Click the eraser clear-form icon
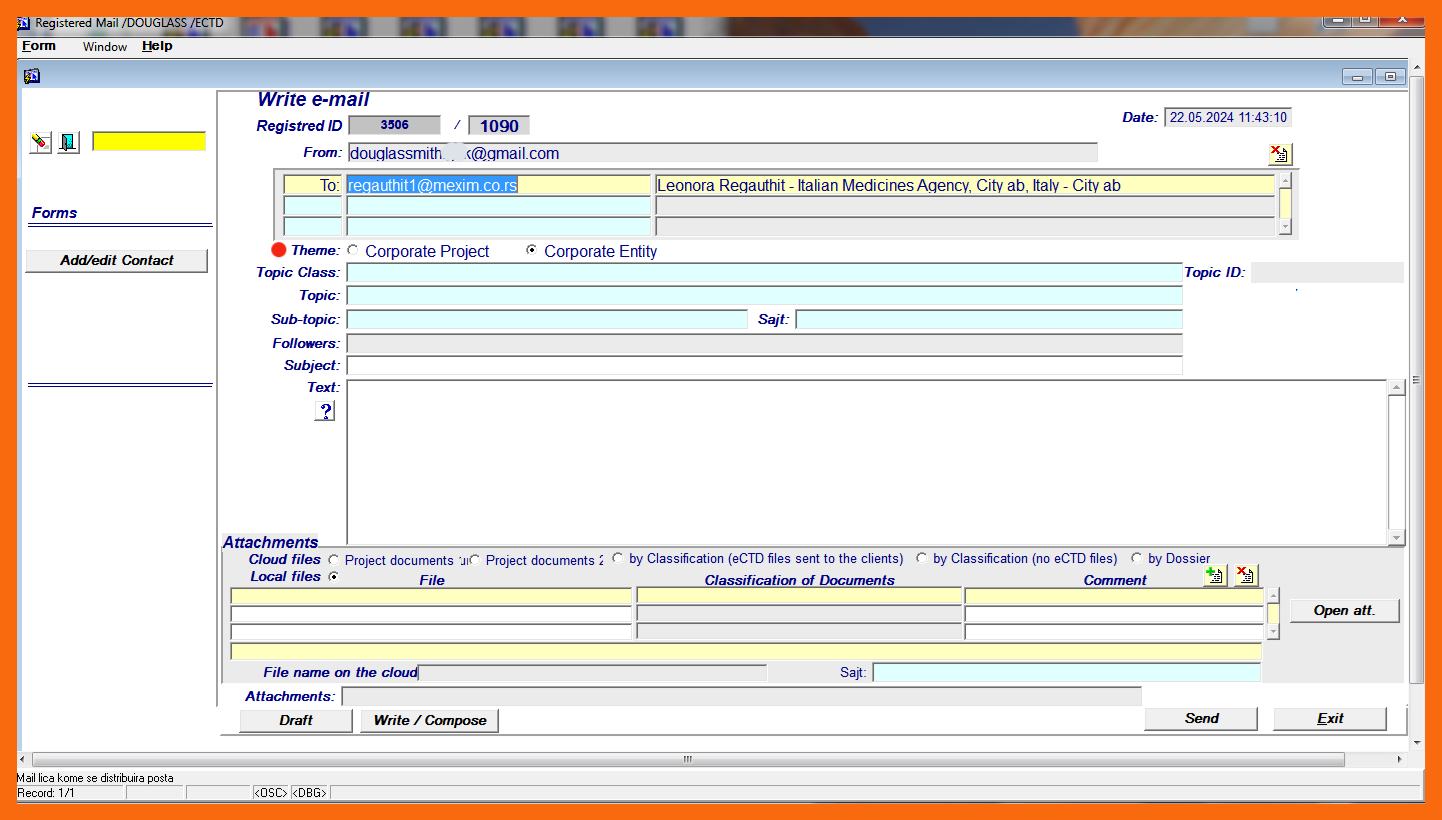This screenshot has height=820, width=1442. click(x=40, y=142)
